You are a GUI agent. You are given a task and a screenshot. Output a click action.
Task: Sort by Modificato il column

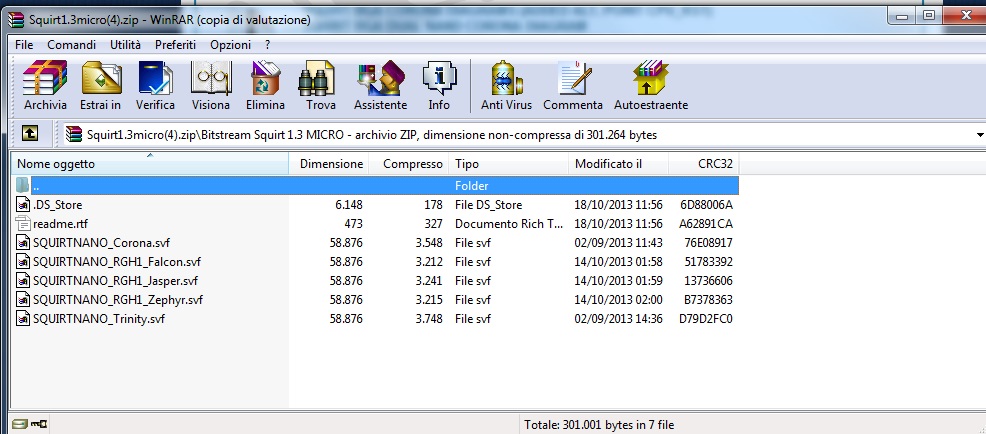619,164
